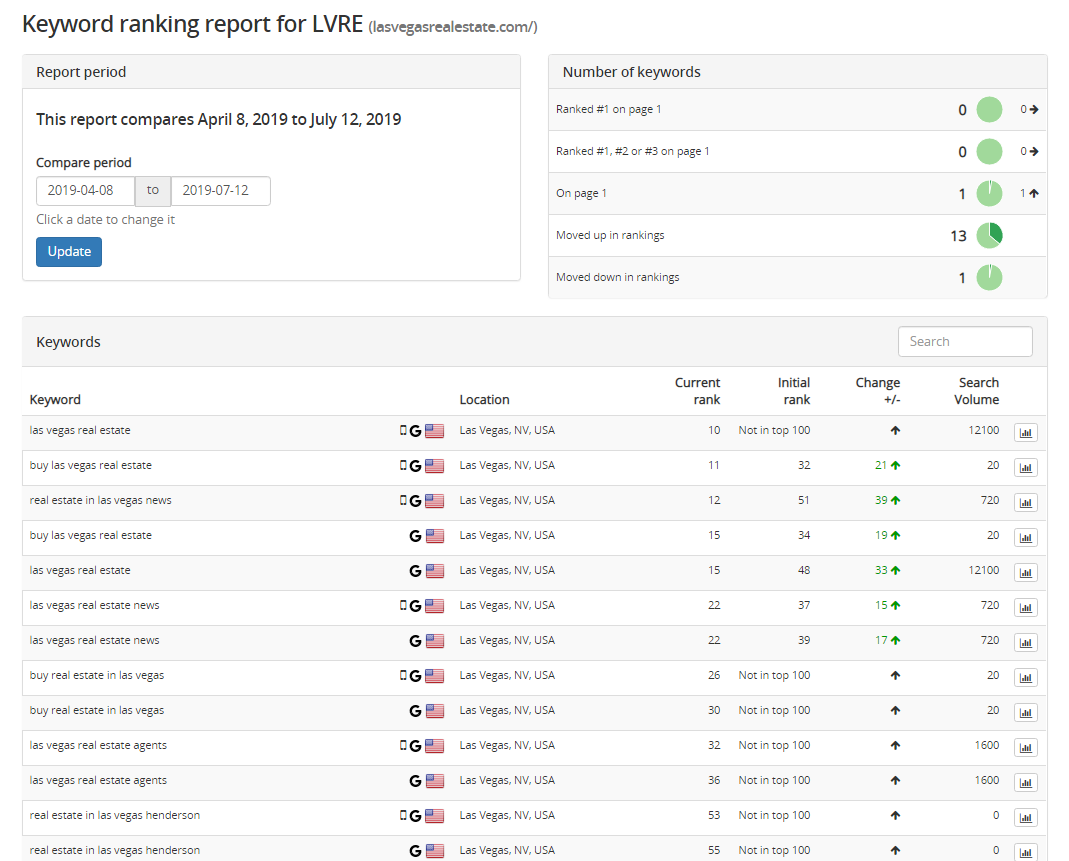The height and width of the screenshot is (861, 1069).
Task: Click the 'On page 1' pie chart icon
Action: click(988, 194)
